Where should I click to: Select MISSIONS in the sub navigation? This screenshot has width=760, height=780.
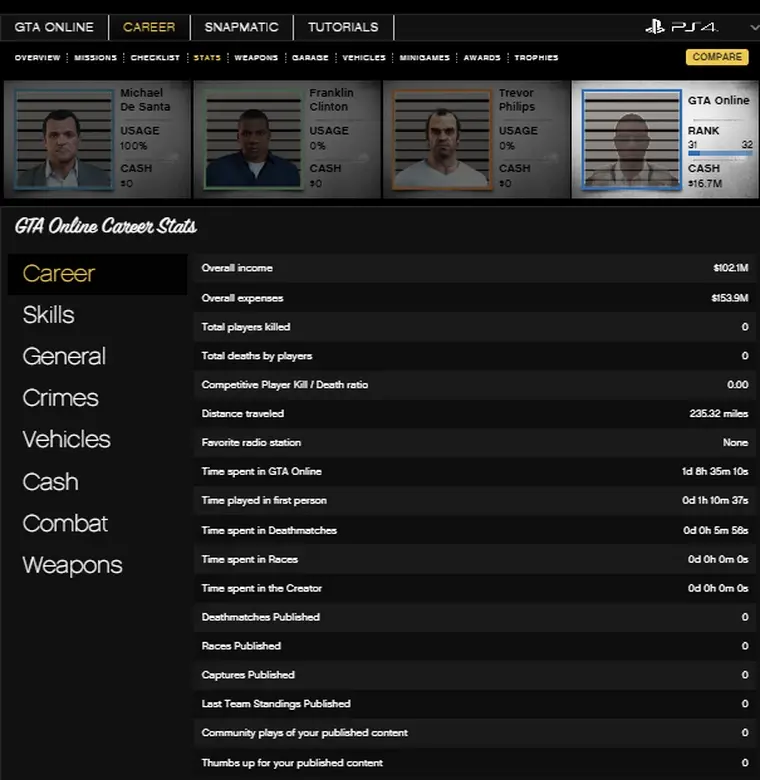[95, 58]
